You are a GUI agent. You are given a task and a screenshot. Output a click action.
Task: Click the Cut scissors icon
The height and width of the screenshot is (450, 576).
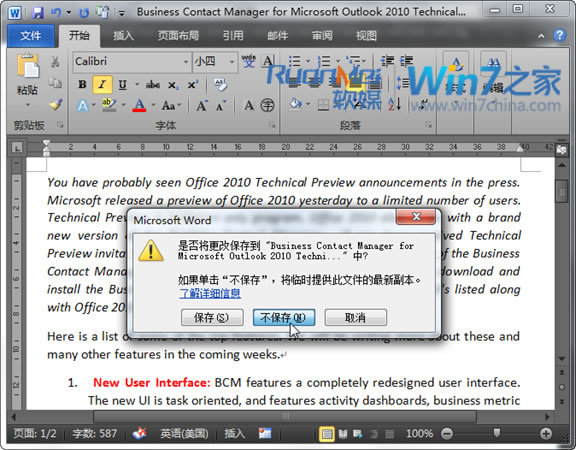(55, 62)
